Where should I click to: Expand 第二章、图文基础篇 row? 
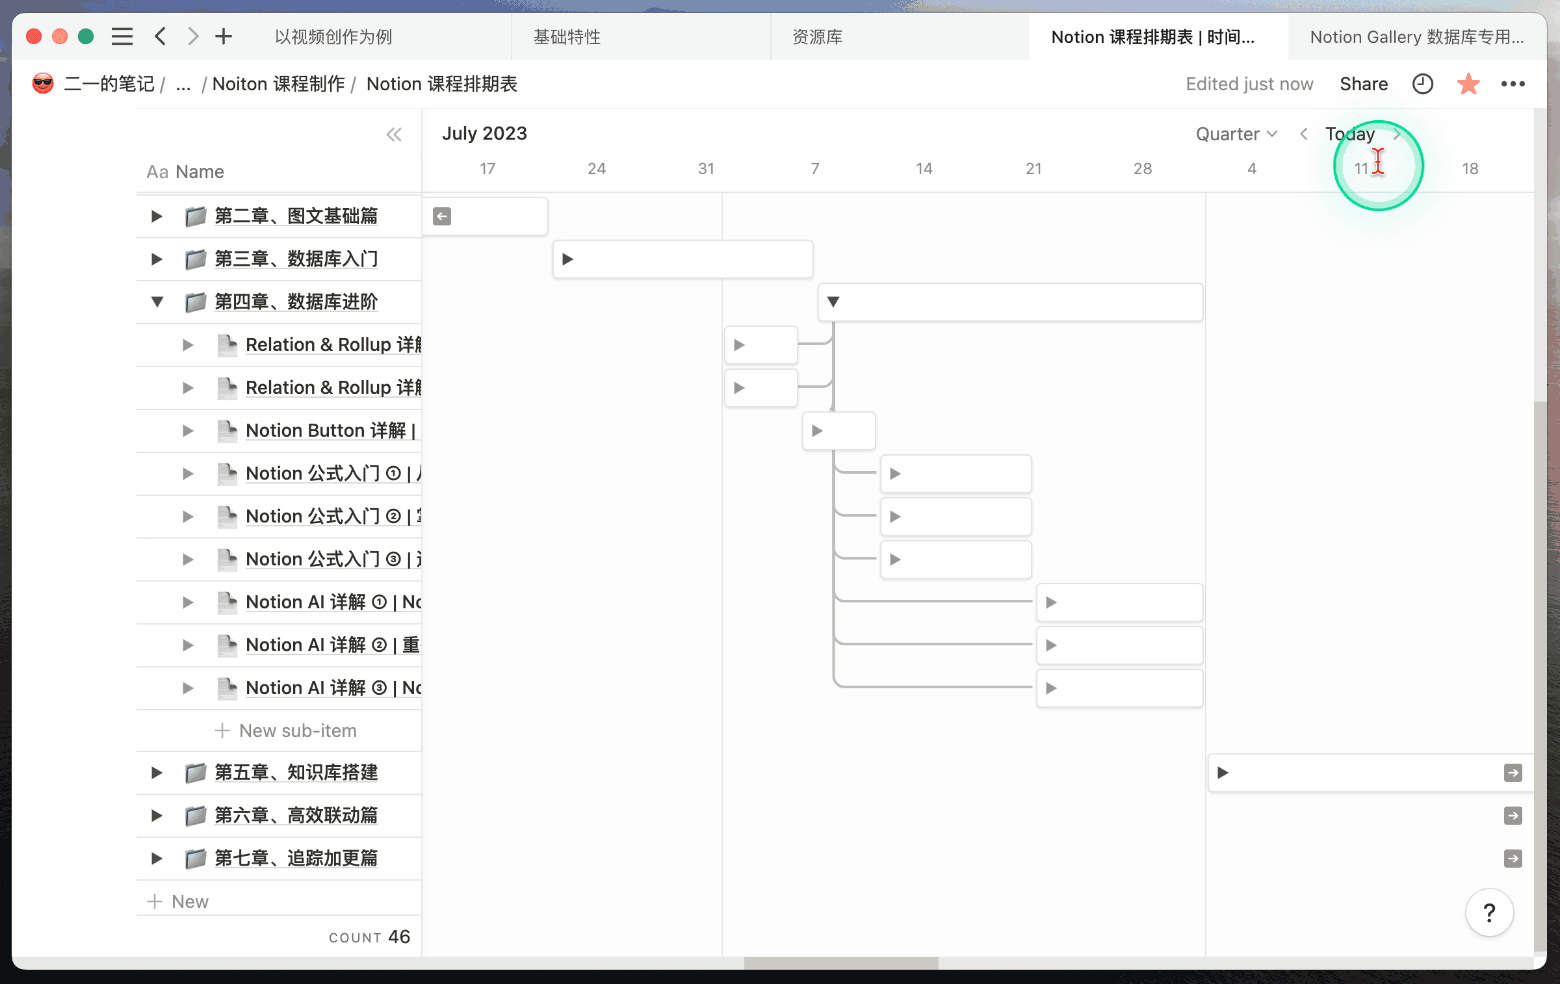[157, 216]
